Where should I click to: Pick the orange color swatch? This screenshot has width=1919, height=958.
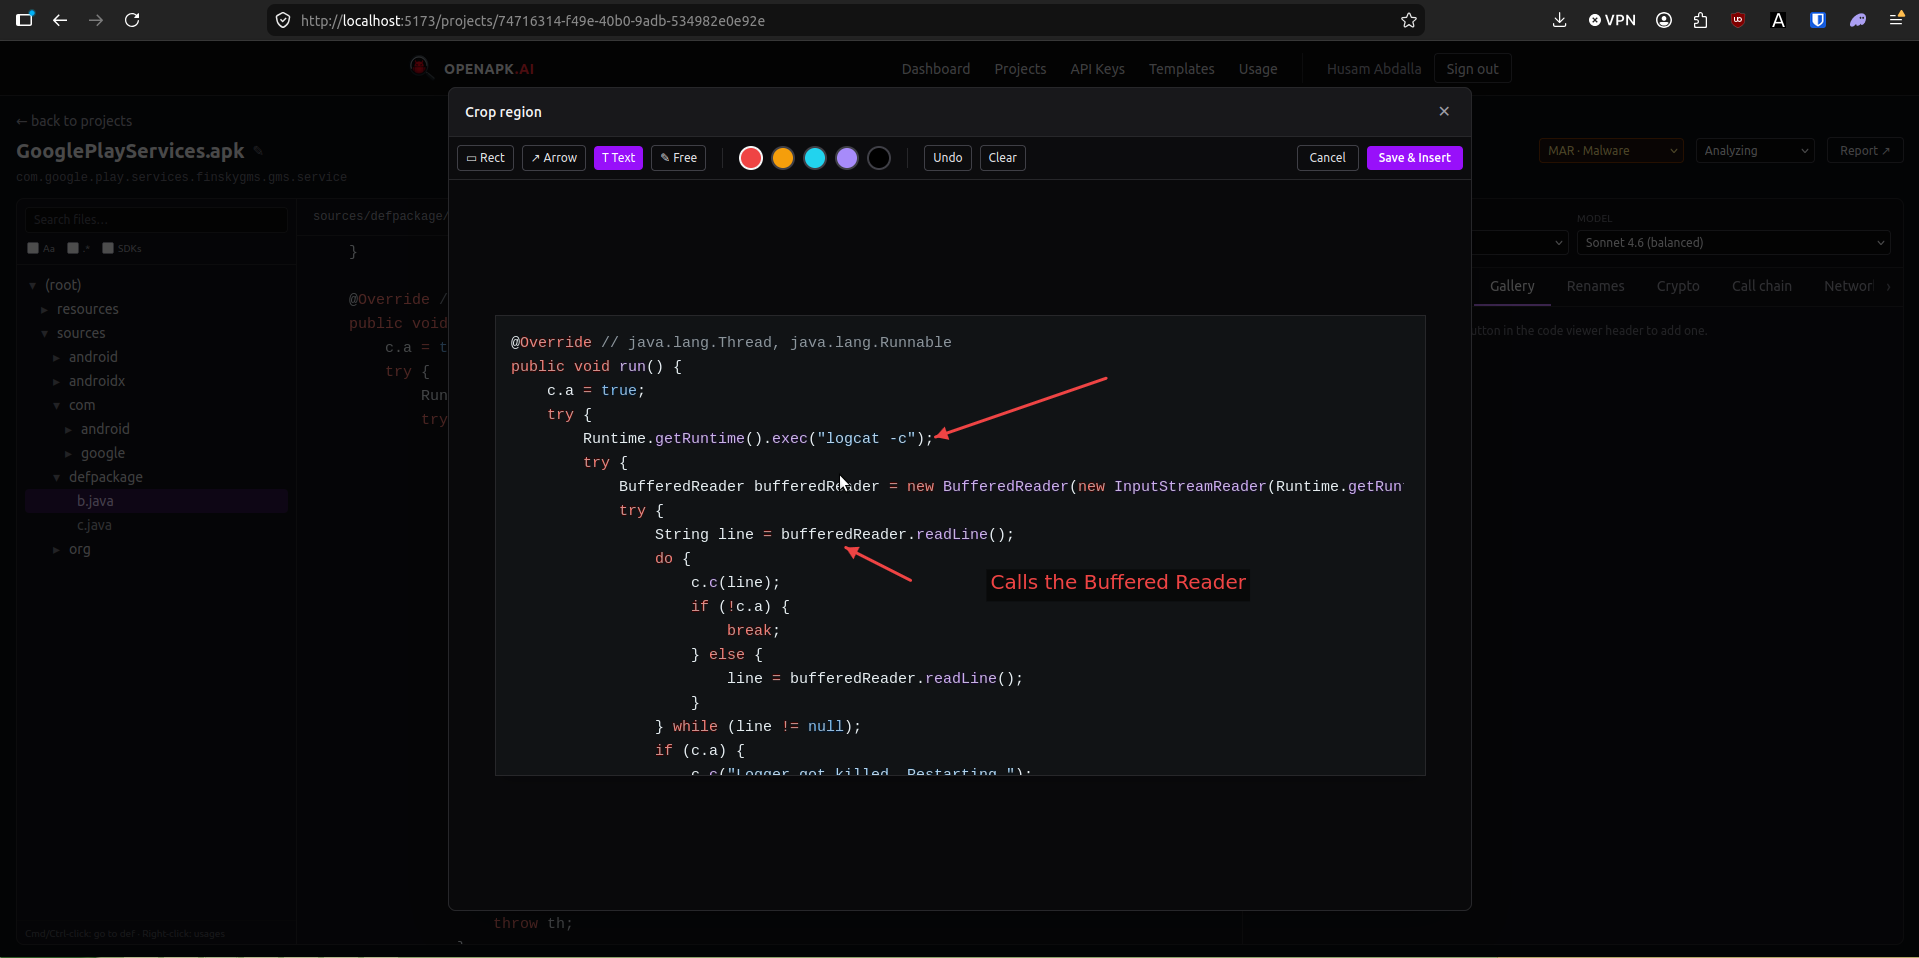pyautogui.click(x=783, y=158)
